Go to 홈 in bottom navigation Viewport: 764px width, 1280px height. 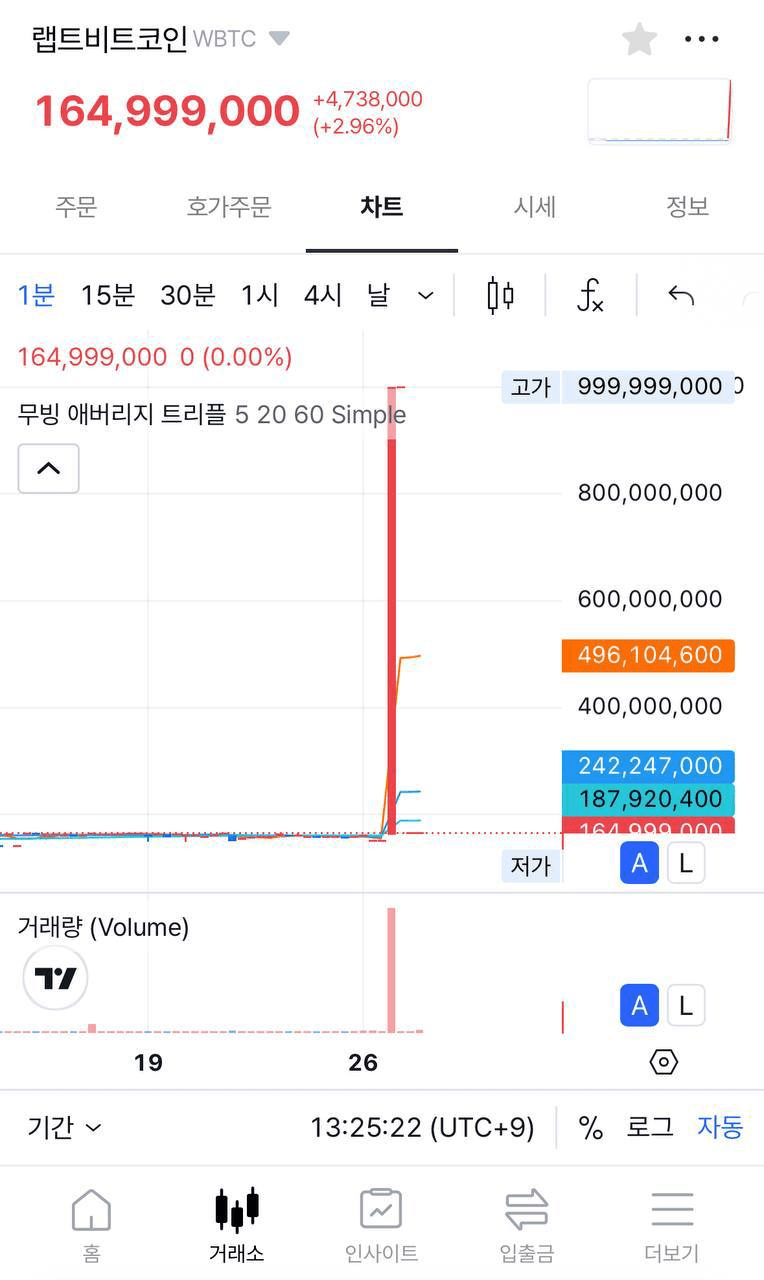point(91,1225)
